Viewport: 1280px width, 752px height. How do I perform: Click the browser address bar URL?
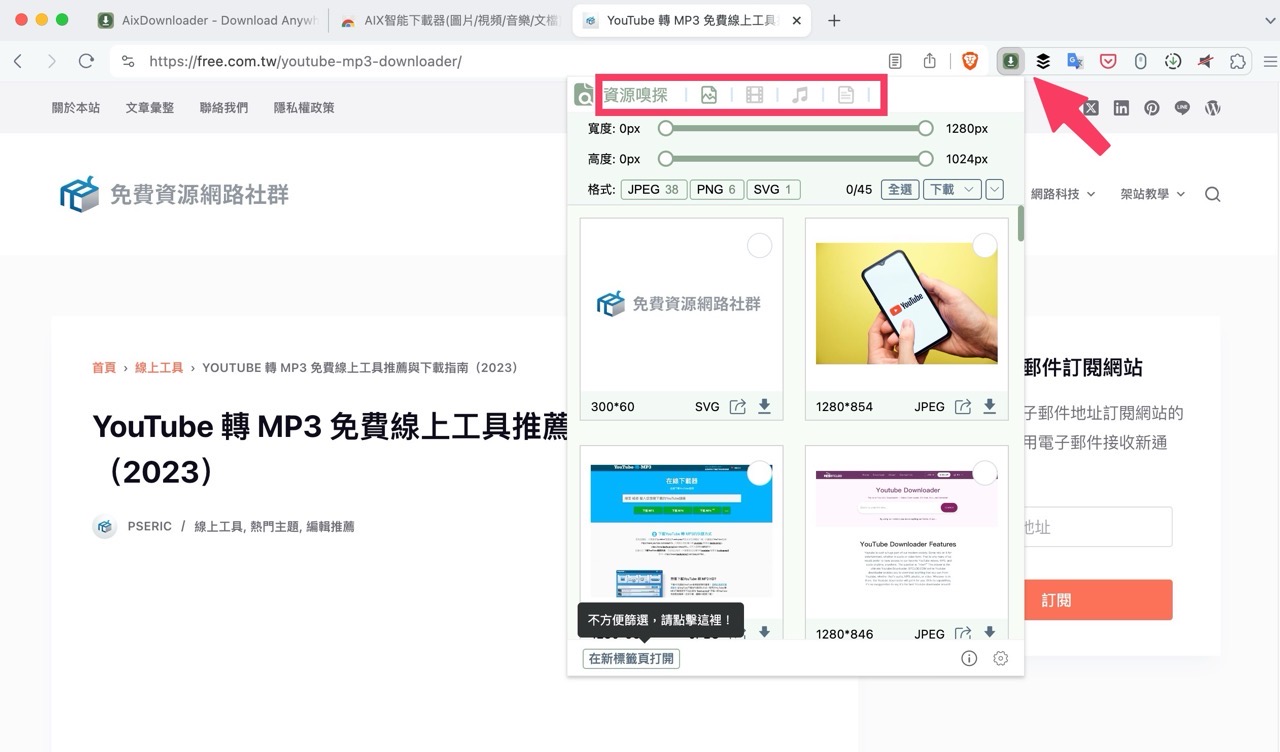(x=305, y=61)
